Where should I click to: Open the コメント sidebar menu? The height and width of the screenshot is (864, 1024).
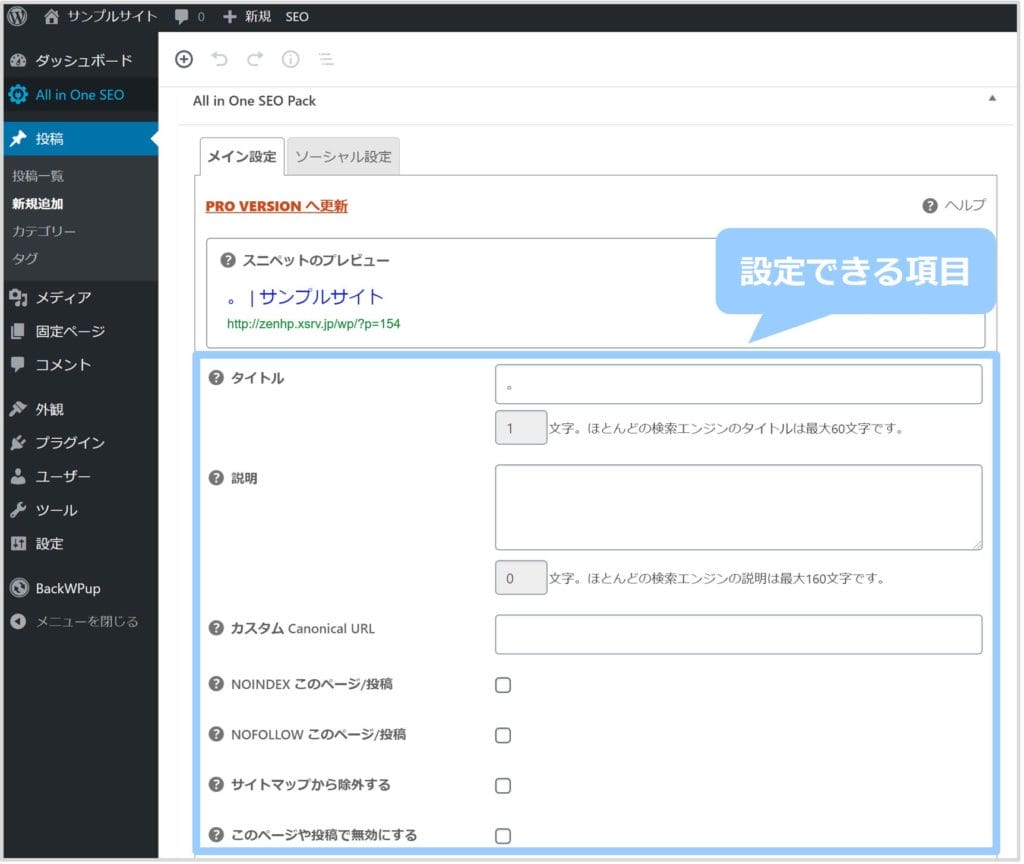tap(80, 366)
